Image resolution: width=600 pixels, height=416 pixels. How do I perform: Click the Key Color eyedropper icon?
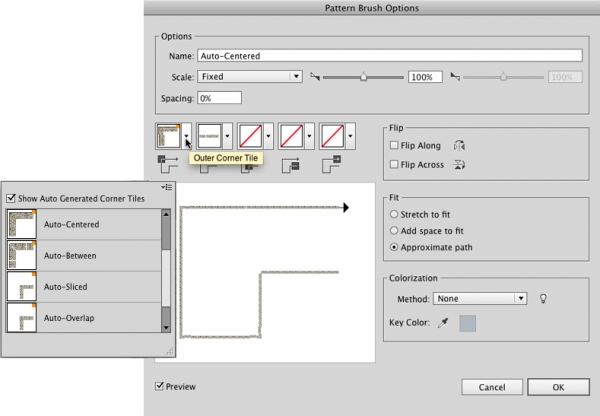pos(443,323)
